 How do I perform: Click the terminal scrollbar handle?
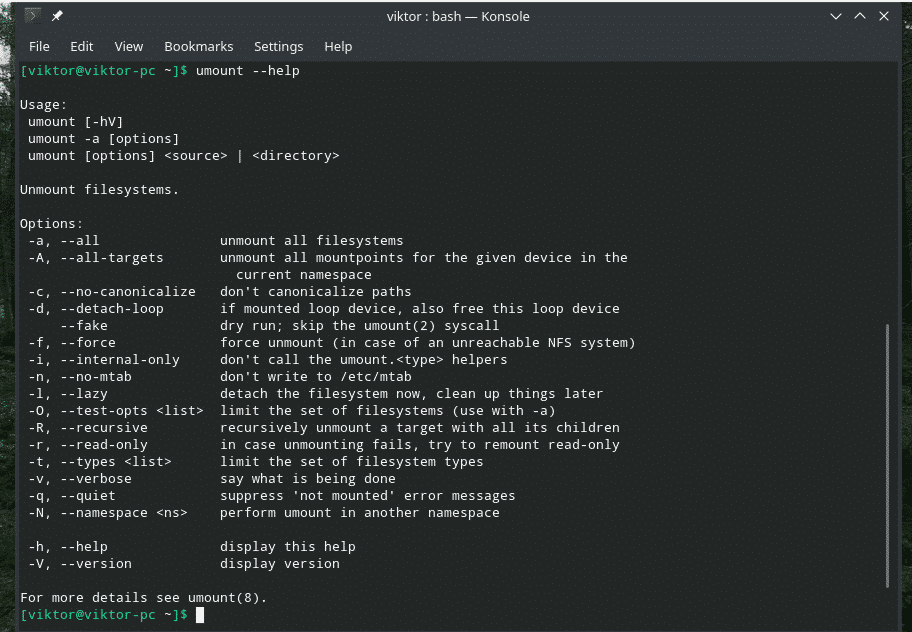tap(887, 455)
